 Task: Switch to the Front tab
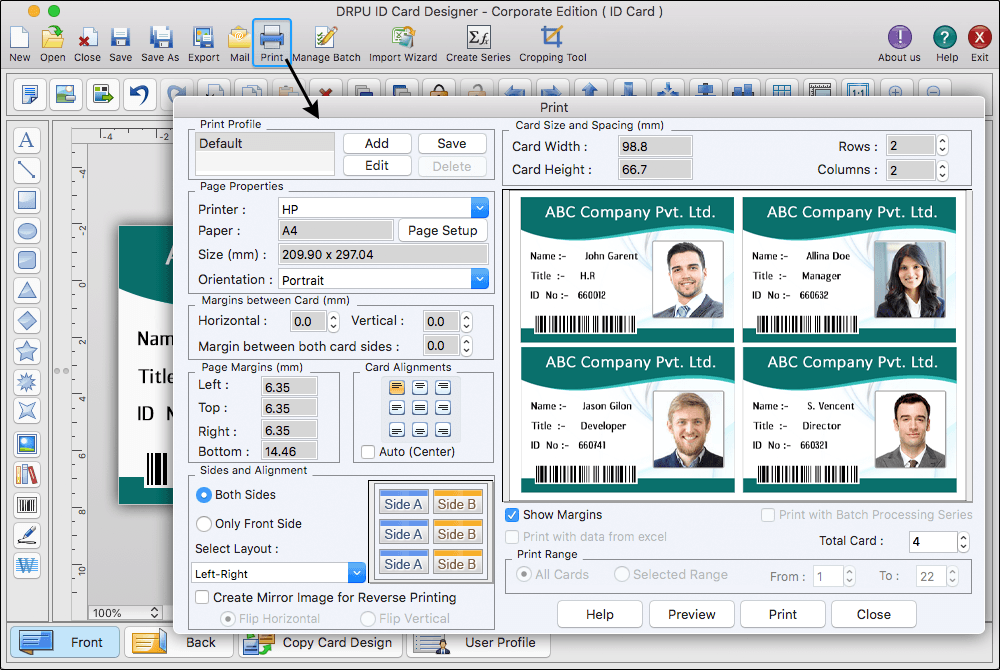tap(64, 642)
